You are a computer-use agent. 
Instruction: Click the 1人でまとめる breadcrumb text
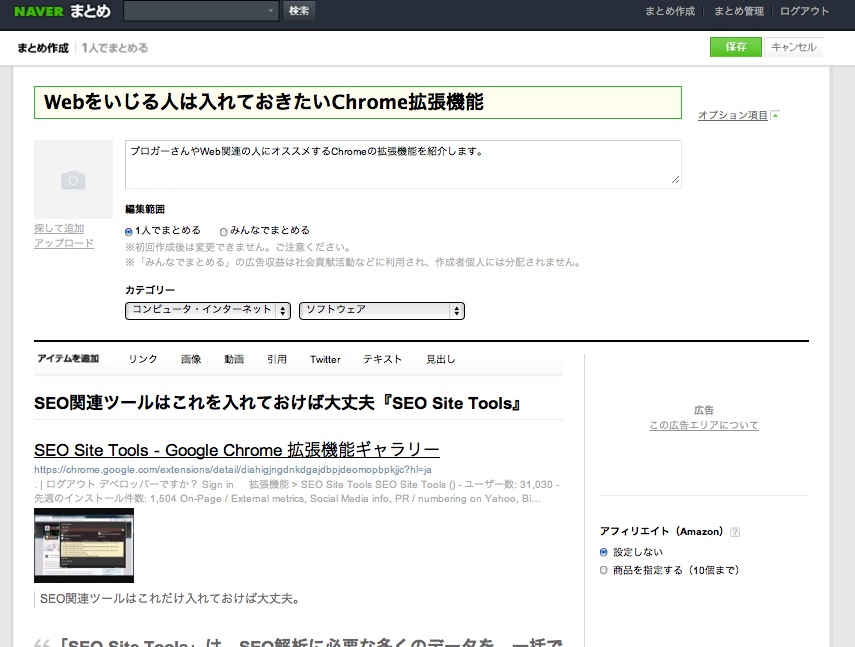coord(115,48)
